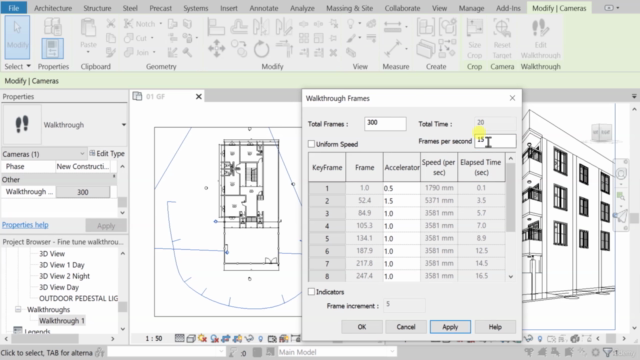
Task: Select the Rotate tool icon
Action: pos(261,49)
